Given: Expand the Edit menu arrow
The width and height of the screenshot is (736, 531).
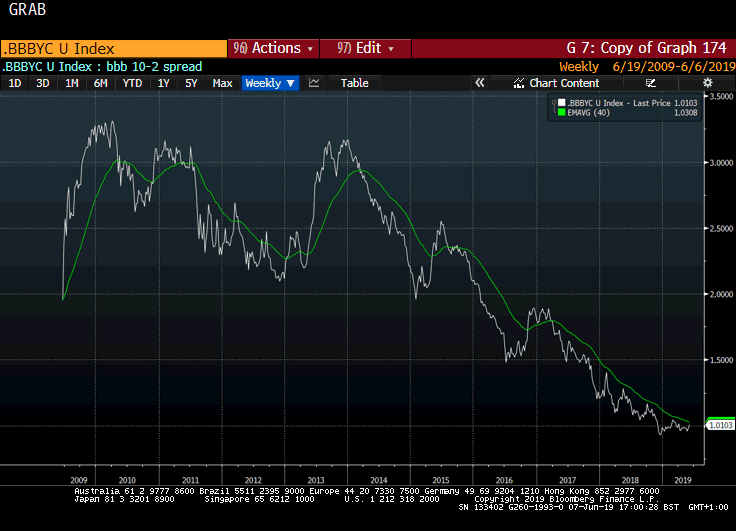Looking at the screenshot, I should tap(391, 49).
